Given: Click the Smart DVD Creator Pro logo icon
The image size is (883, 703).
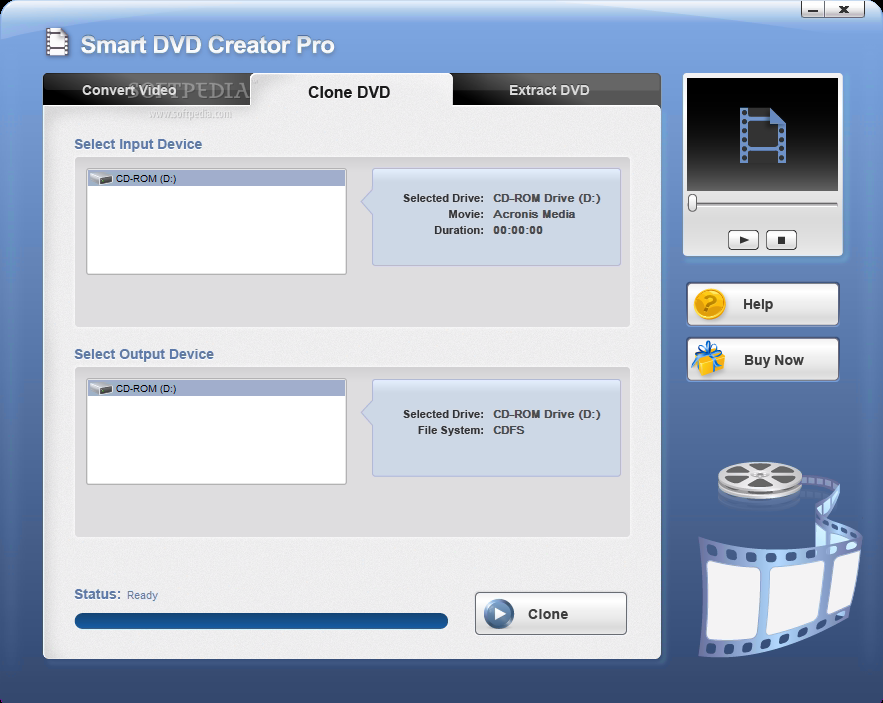Looking at the screenshot, I should click(57, 43).
